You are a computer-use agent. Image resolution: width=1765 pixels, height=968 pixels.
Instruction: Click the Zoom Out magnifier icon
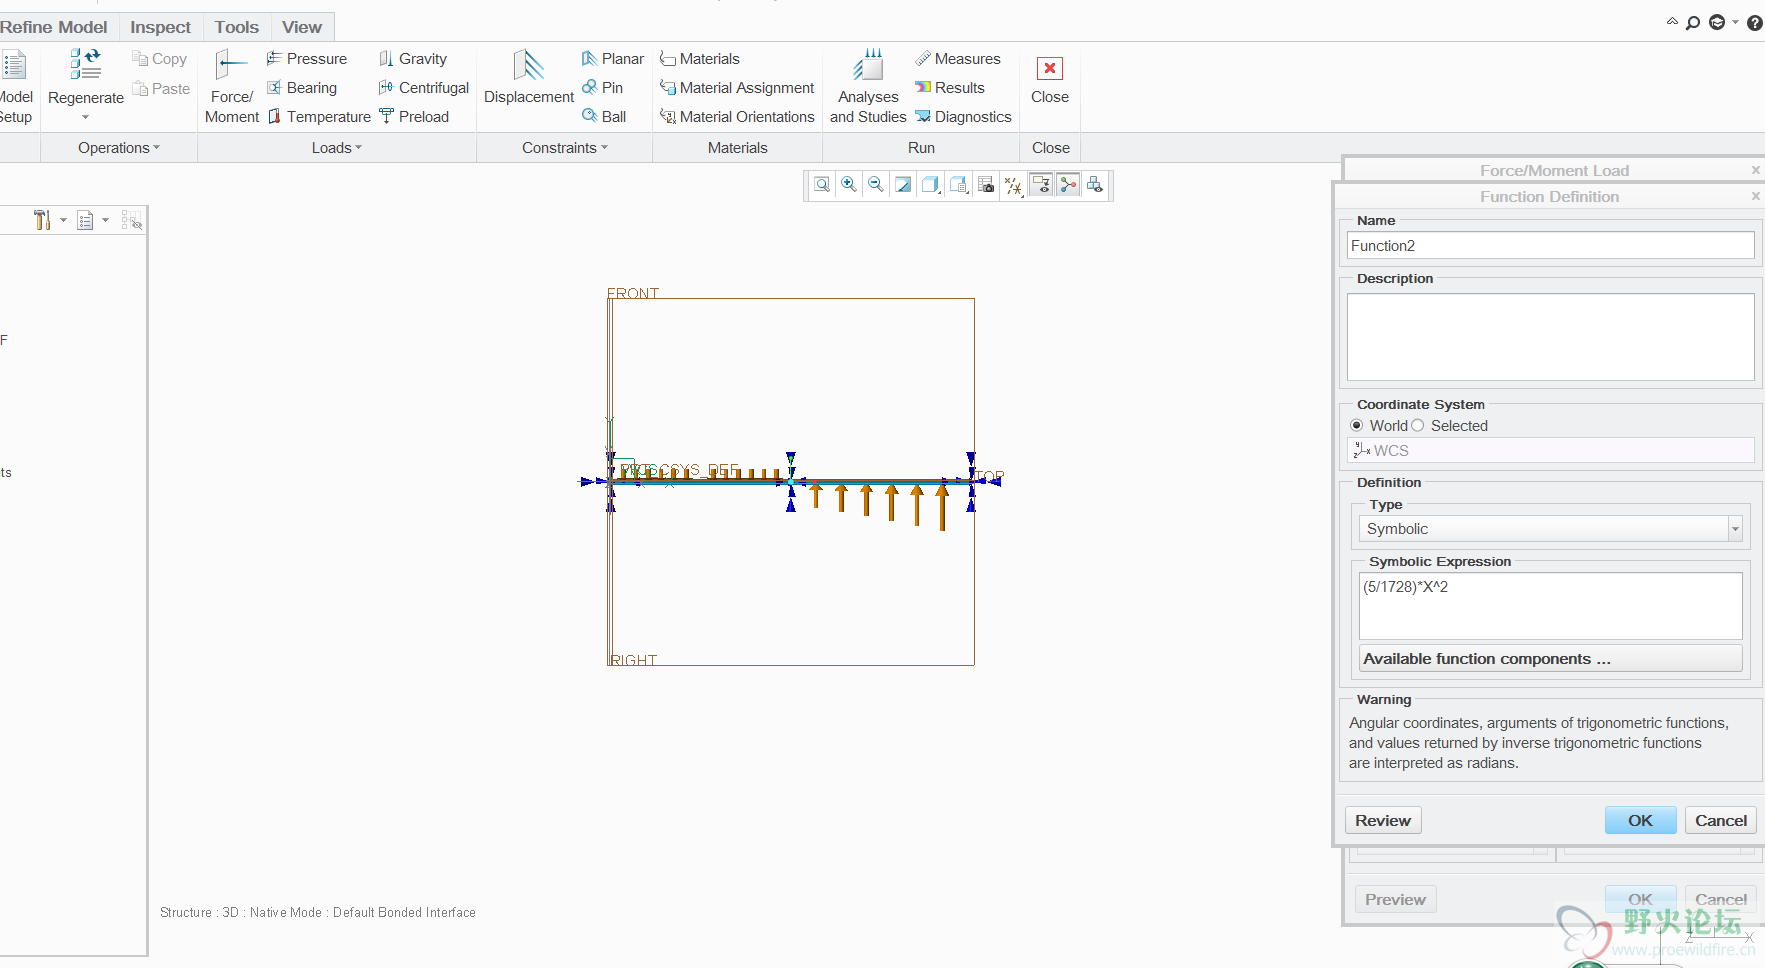pyautogui.click(x=876, y=185)
